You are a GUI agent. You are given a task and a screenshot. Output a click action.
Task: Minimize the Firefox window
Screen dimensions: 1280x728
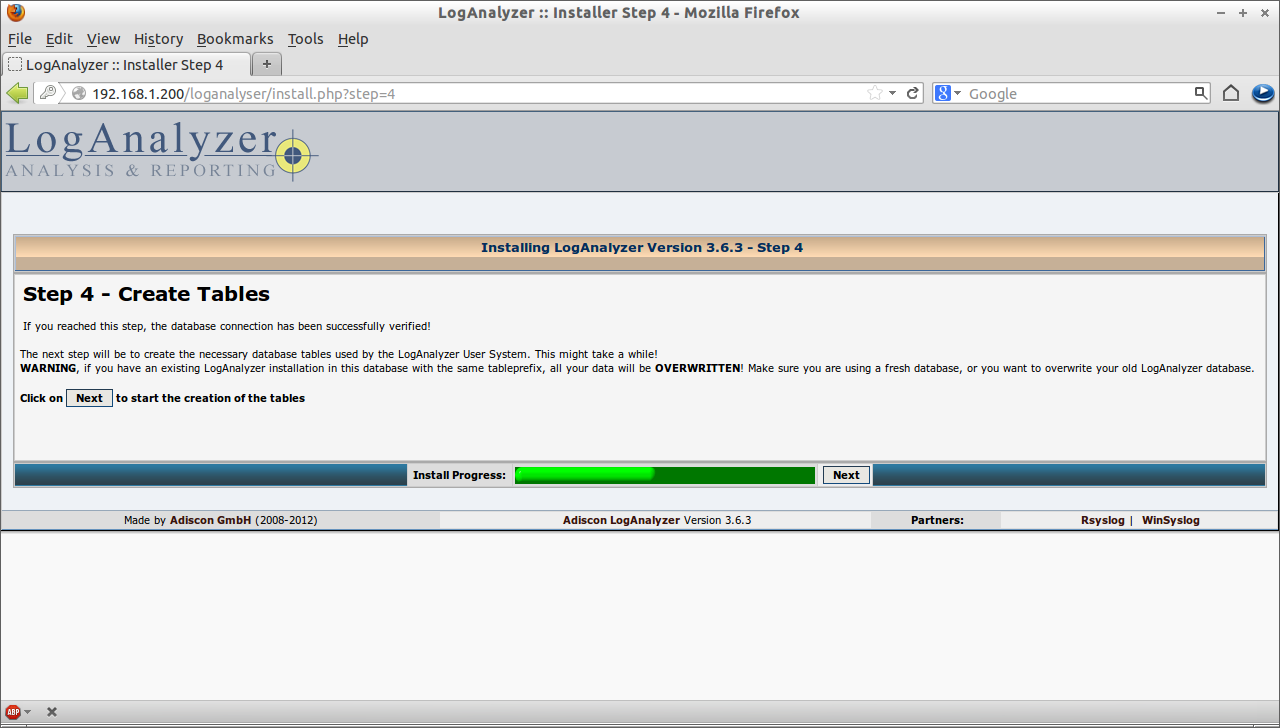click(x=1220, y=13)
